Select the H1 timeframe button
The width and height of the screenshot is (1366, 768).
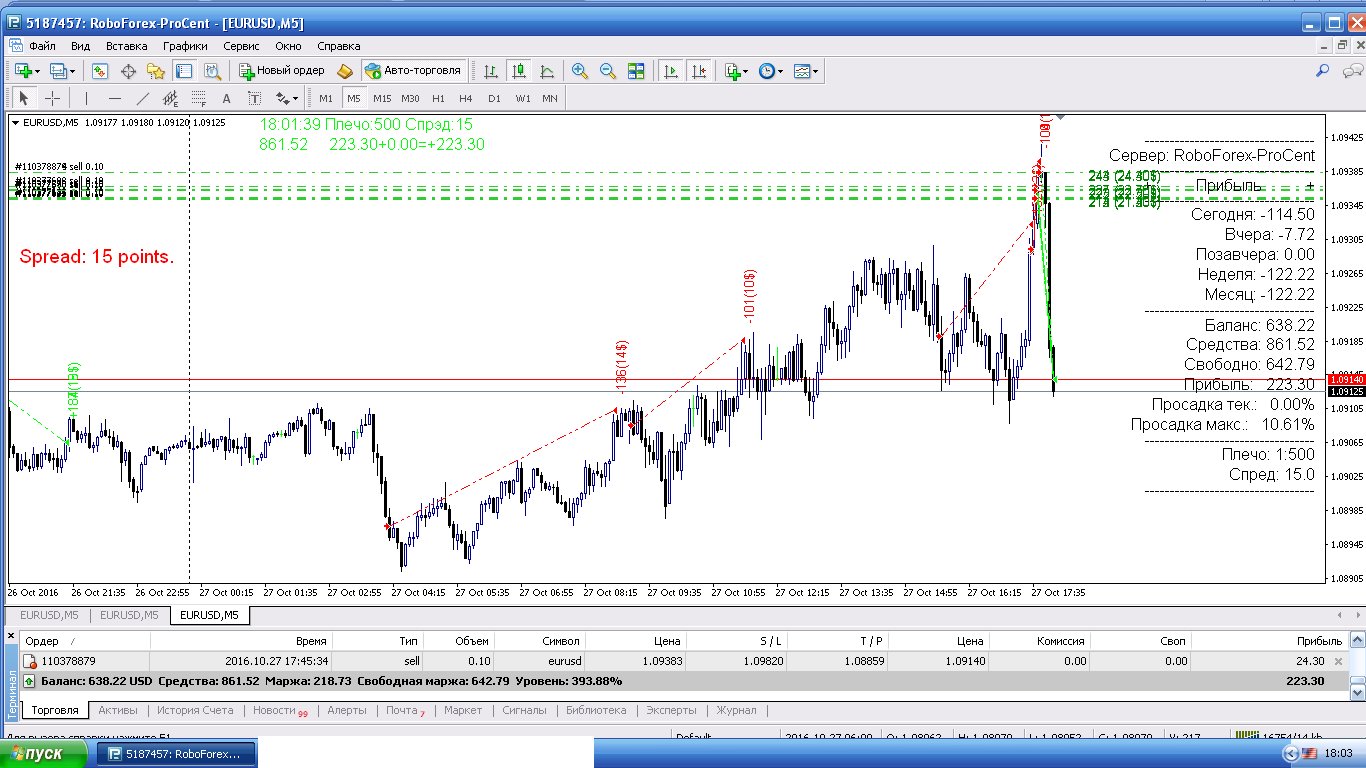(438, 98)
